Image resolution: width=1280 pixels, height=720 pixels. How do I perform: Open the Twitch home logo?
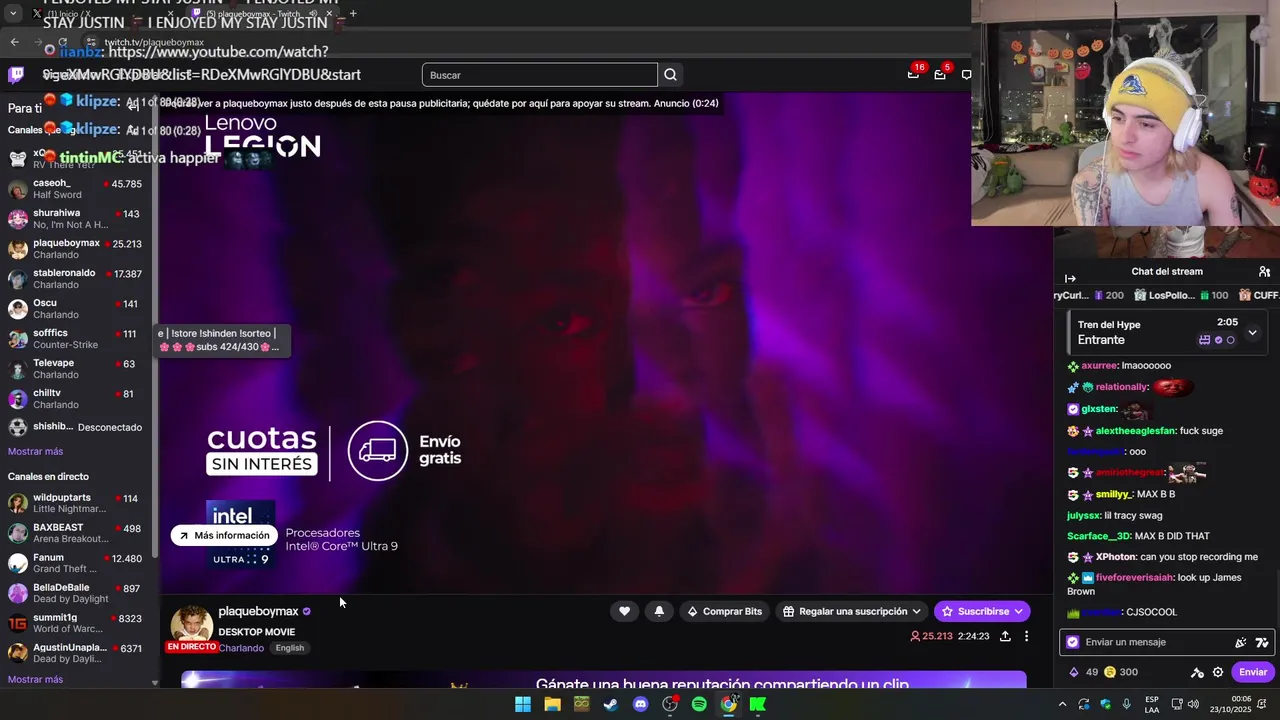(16, 74)
